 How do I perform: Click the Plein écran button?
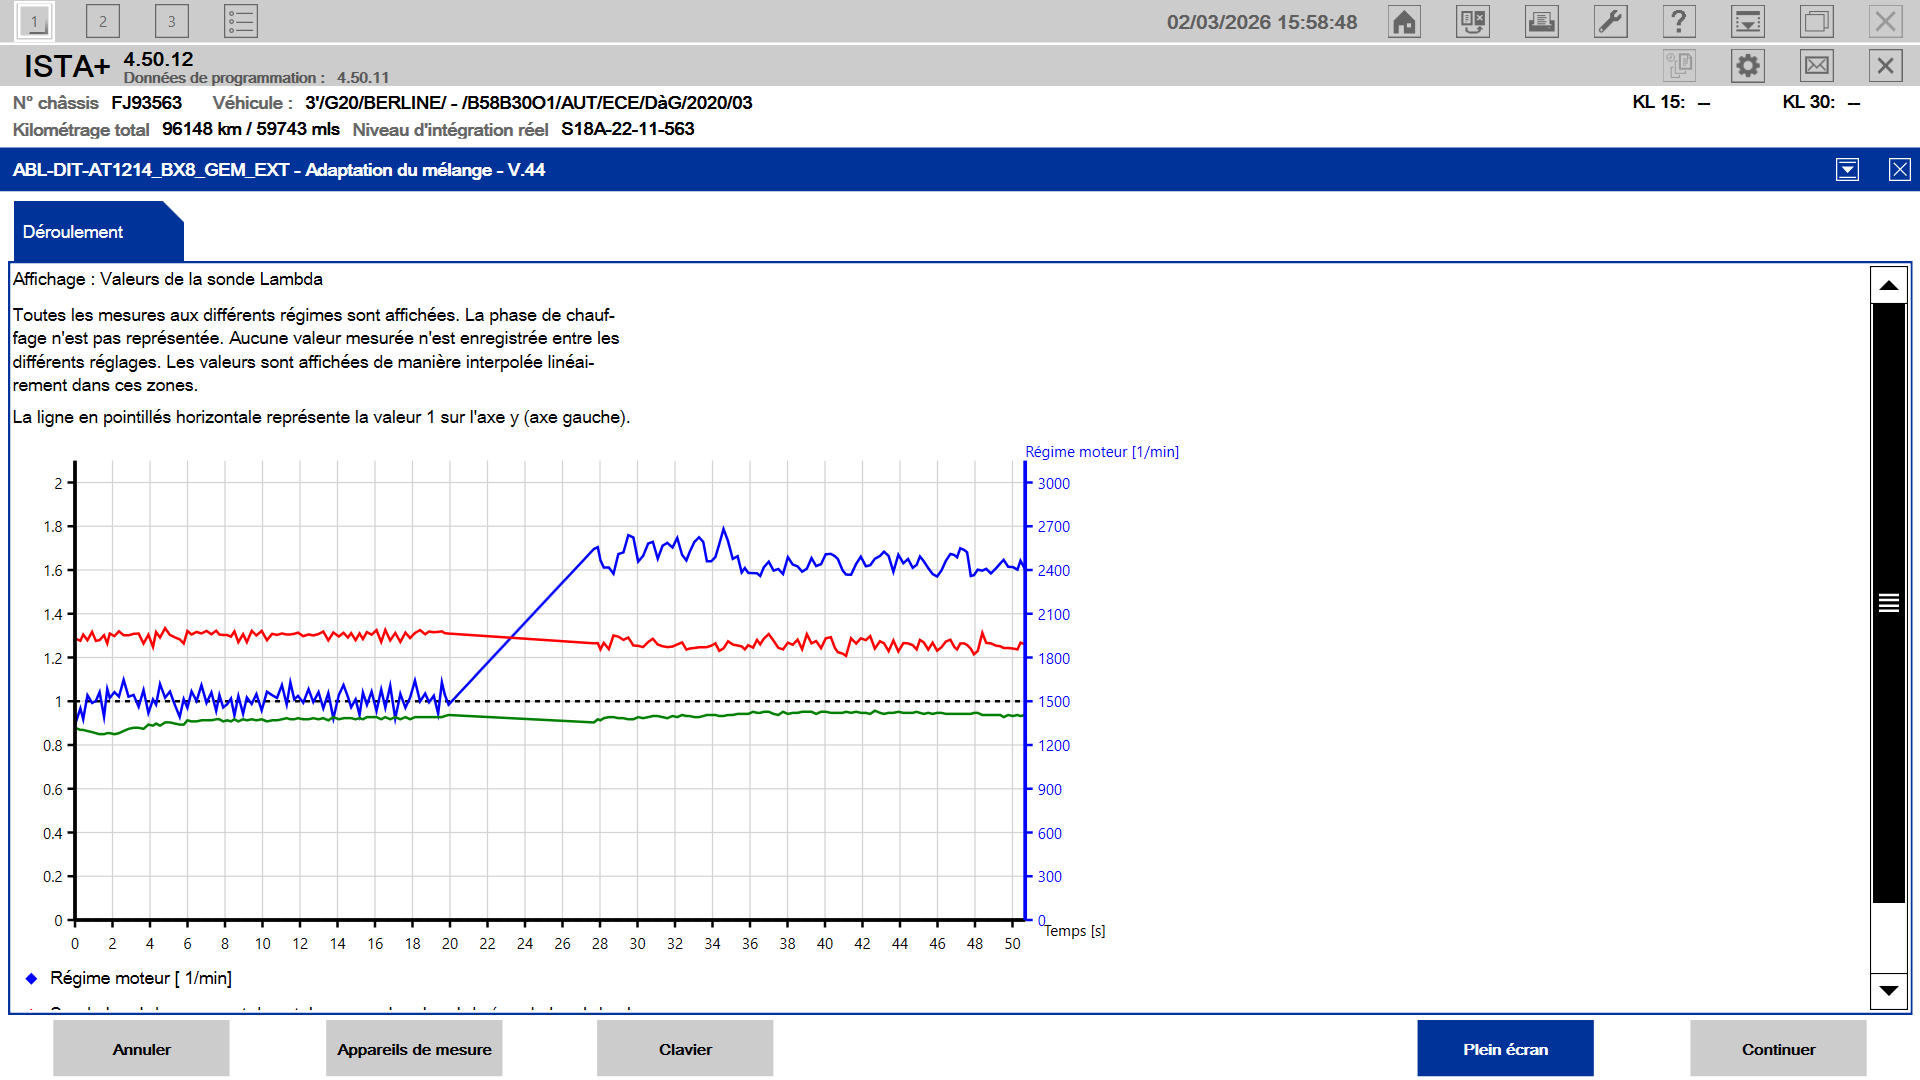pos(1505,1048)
